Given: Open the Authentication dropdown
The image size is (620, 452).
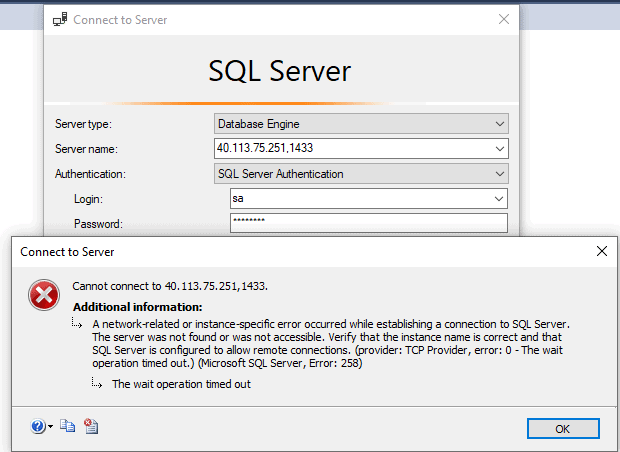Looking at the screenshot, I should click(x=500, y=174).
